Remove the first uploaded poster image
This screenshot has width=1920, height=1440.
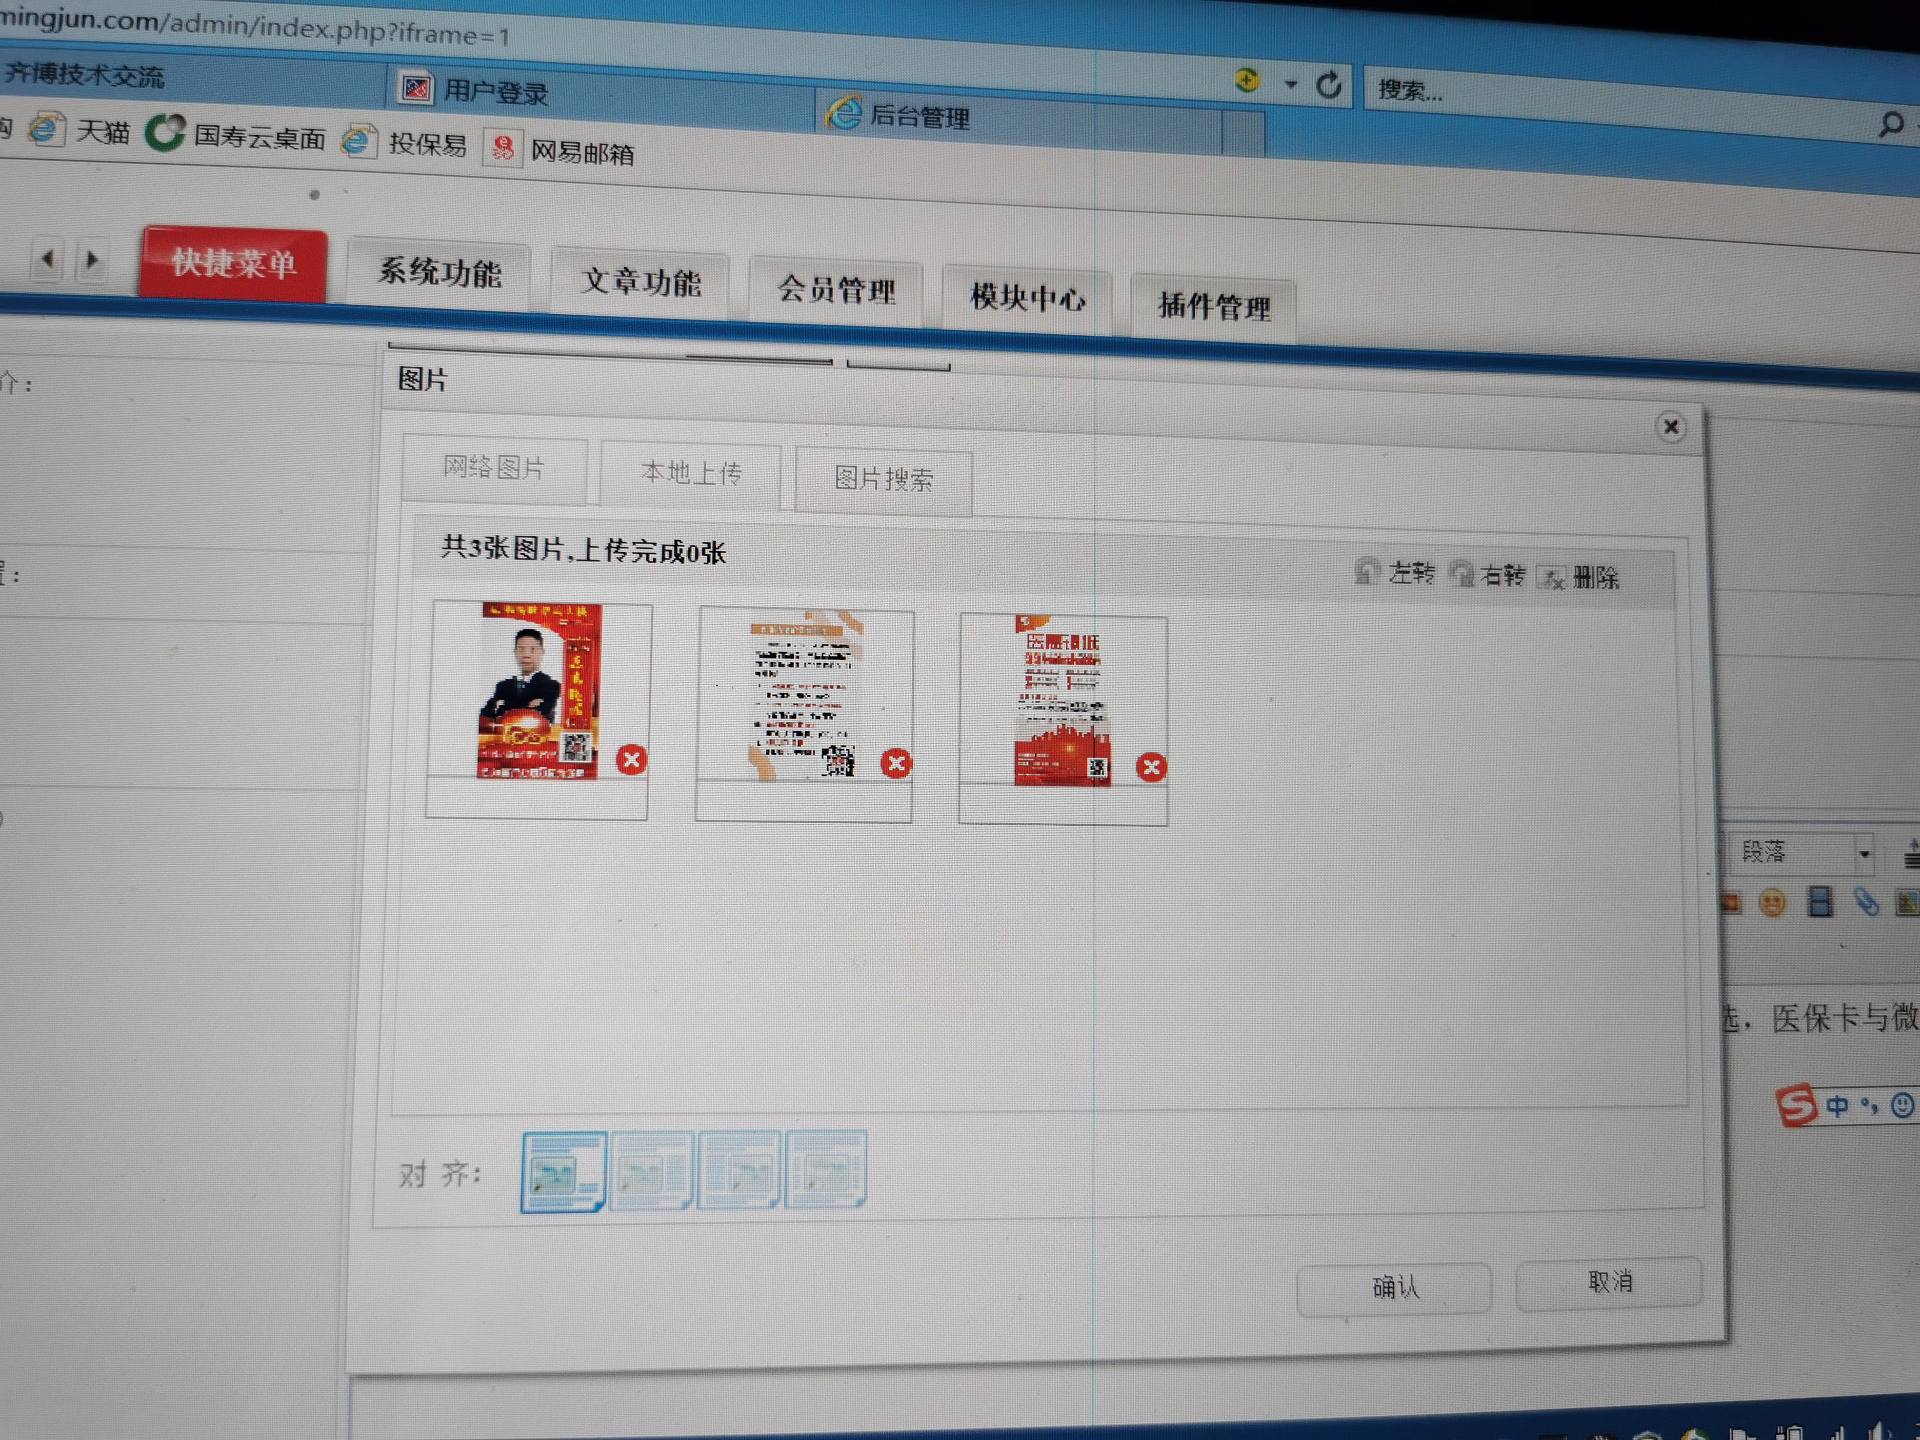pyautogui.click(x=631, y=760)
